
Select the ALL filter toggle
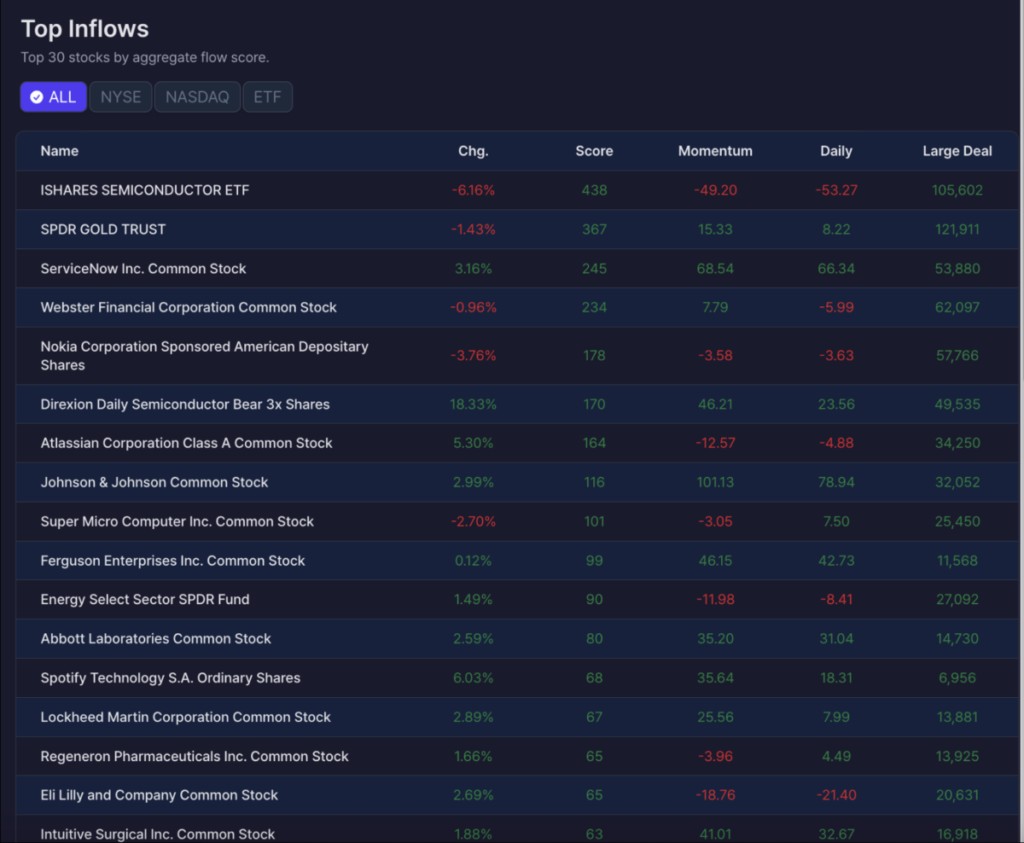click(x=54, y=97)
